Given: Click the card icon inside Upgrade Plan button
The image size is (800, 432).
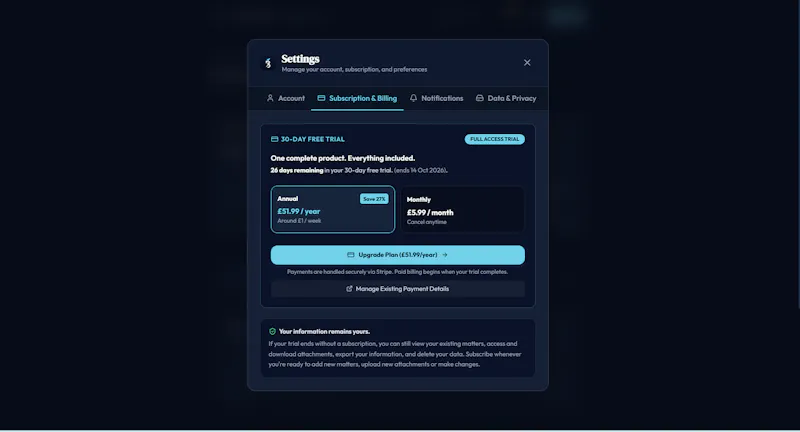Looking at the screenshot, I should (x=351, y=255).
